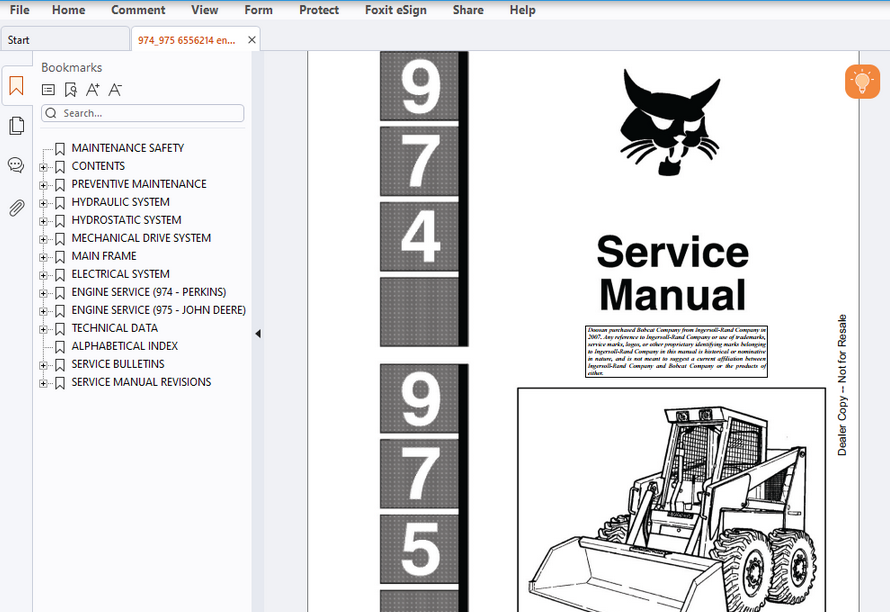Viewport: 890px width, 612px height.
Task: Go to ENGINE SERVICE (975 - JOHN DEERE) bookmark
Action: point(159,311)
